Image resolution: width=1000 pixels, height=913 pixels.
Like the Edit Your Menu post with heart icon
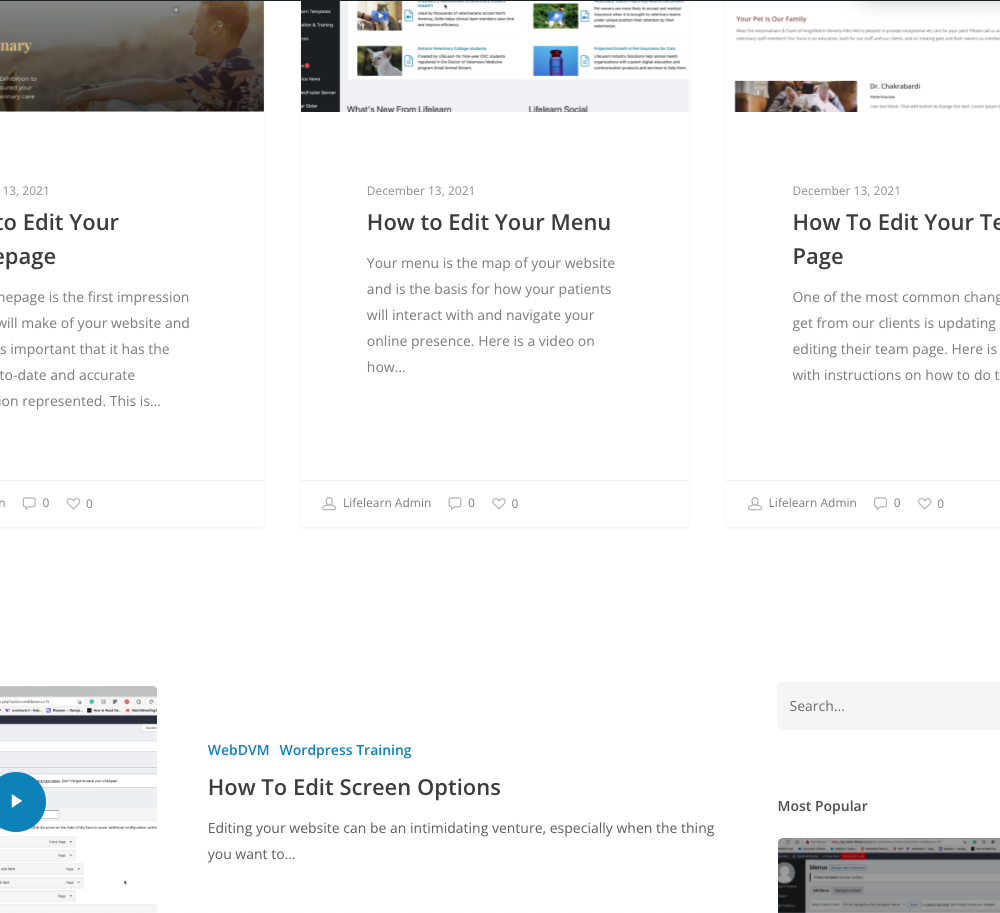tap(499, 504)
